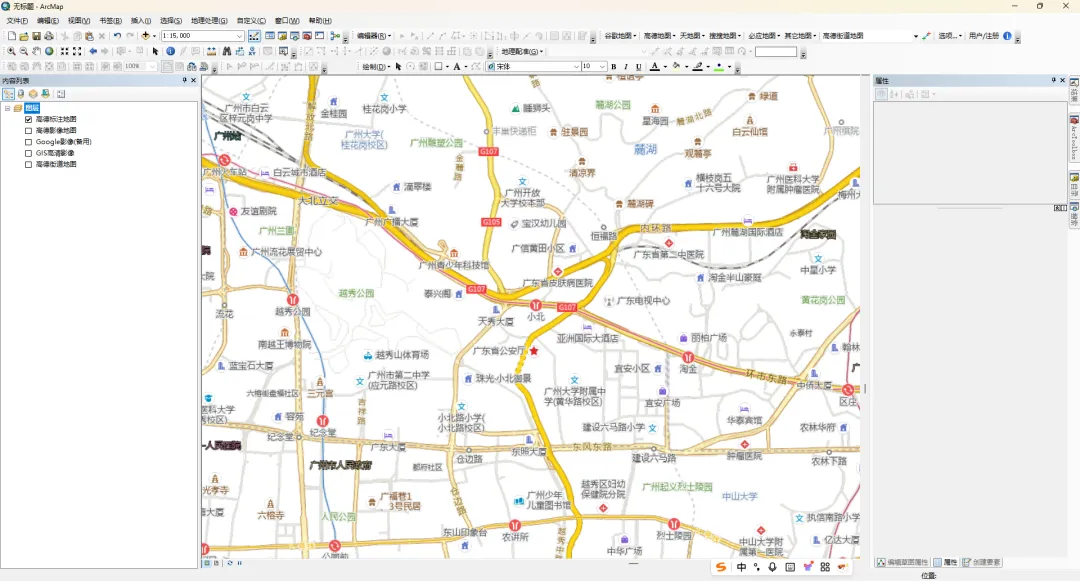Open the 视图 menu

[79, 21]
